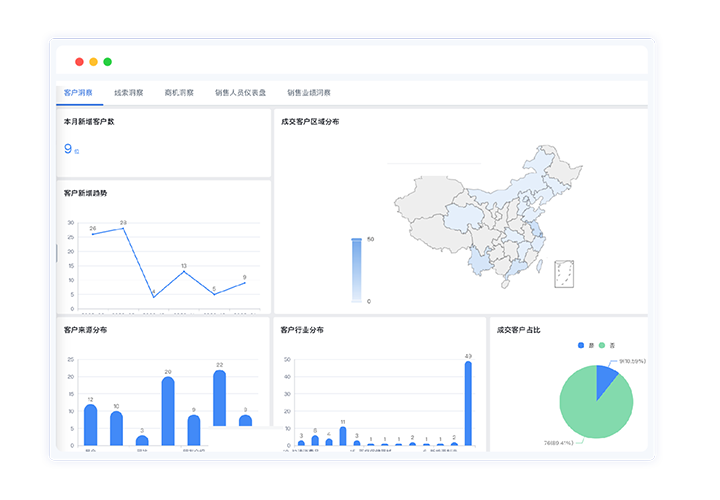Click the line chart peak point labeled 28
This screenshot has height=500, width=720.
click(x=123, y=229)
